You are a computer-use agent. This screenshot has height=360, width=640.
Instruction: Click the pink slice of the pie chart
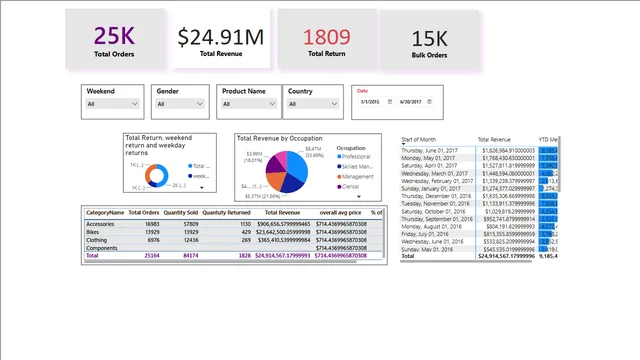coord(281,157)
